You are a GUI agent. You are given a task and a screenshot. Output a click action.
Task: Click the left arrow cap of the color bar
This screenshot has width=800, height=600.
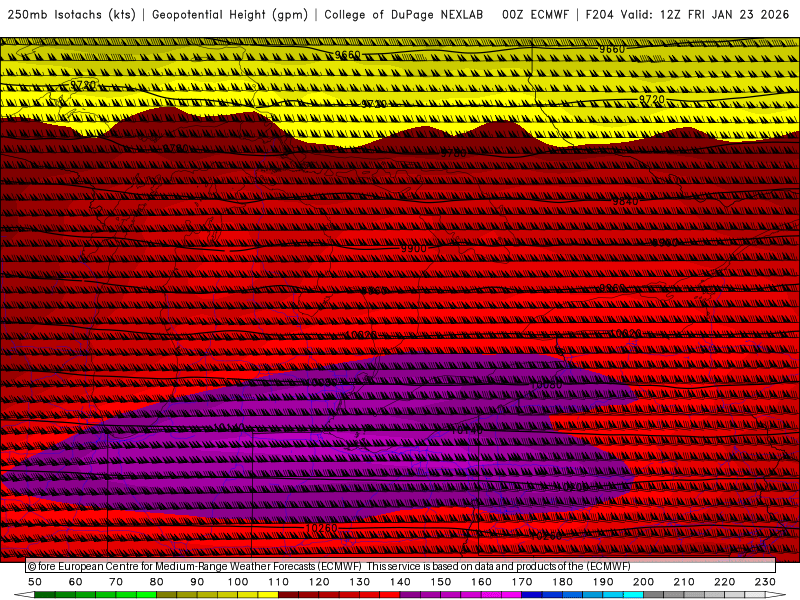pos(24,595)
